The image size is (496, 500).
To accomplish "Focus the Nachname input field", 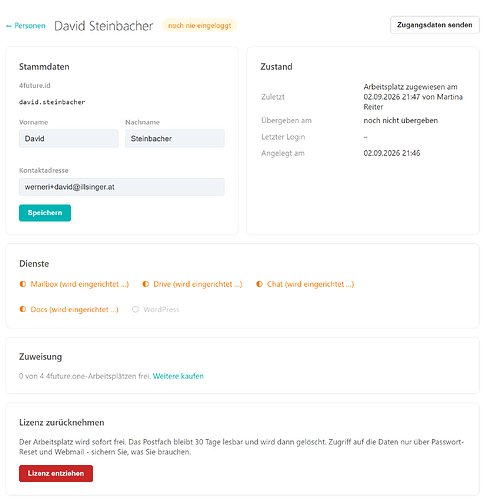I will (x=175, y=138).
